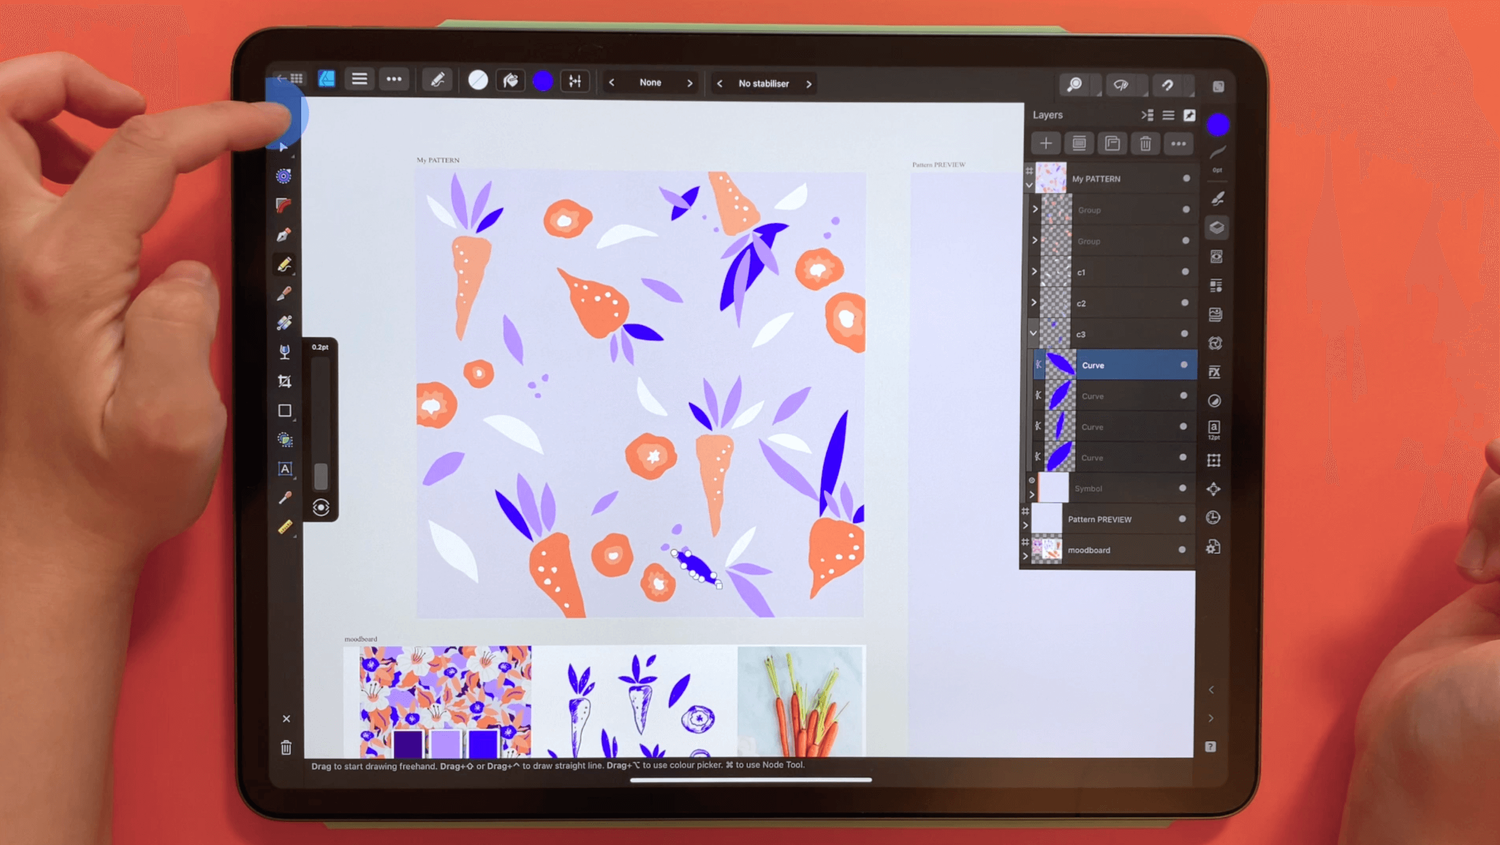Open the three-dot layer options menu
The image size is (1500, 845).
tap(1178, 143)
